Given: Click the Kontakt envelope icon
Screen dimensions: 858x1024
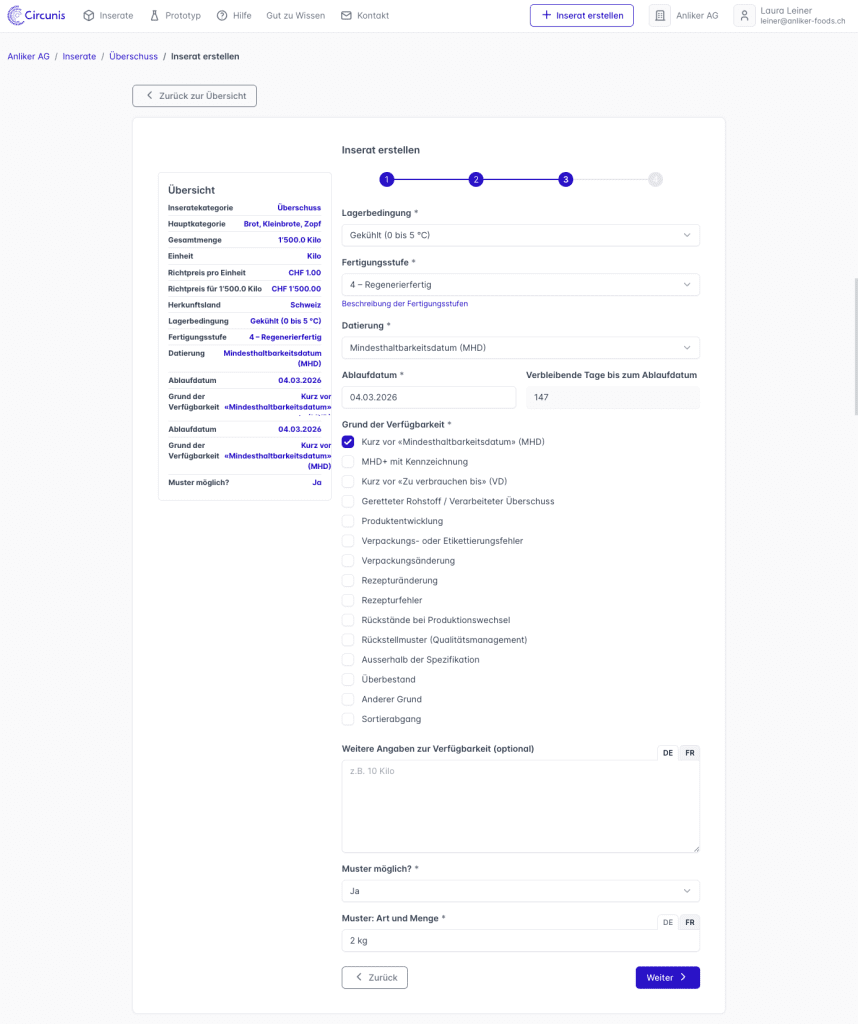Looking at the screenshot, I should pyautogui.click(x=346, y=16).
